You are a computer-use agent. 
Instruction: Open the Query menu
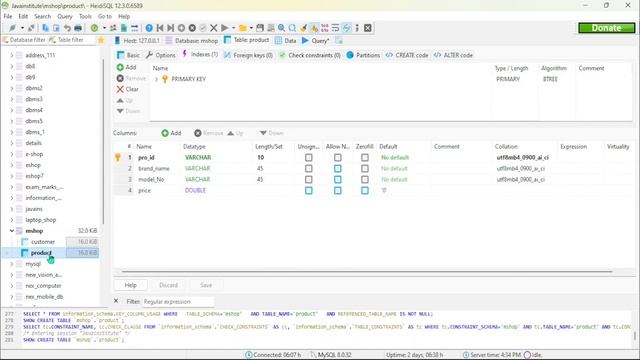(x=64, y=16)
